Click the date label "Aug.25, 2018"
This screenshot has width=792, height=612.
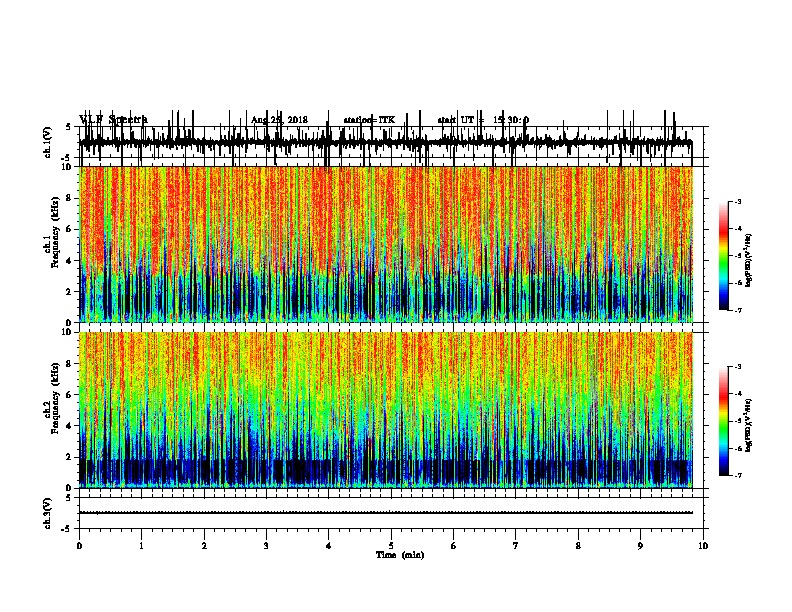(279, 120)
